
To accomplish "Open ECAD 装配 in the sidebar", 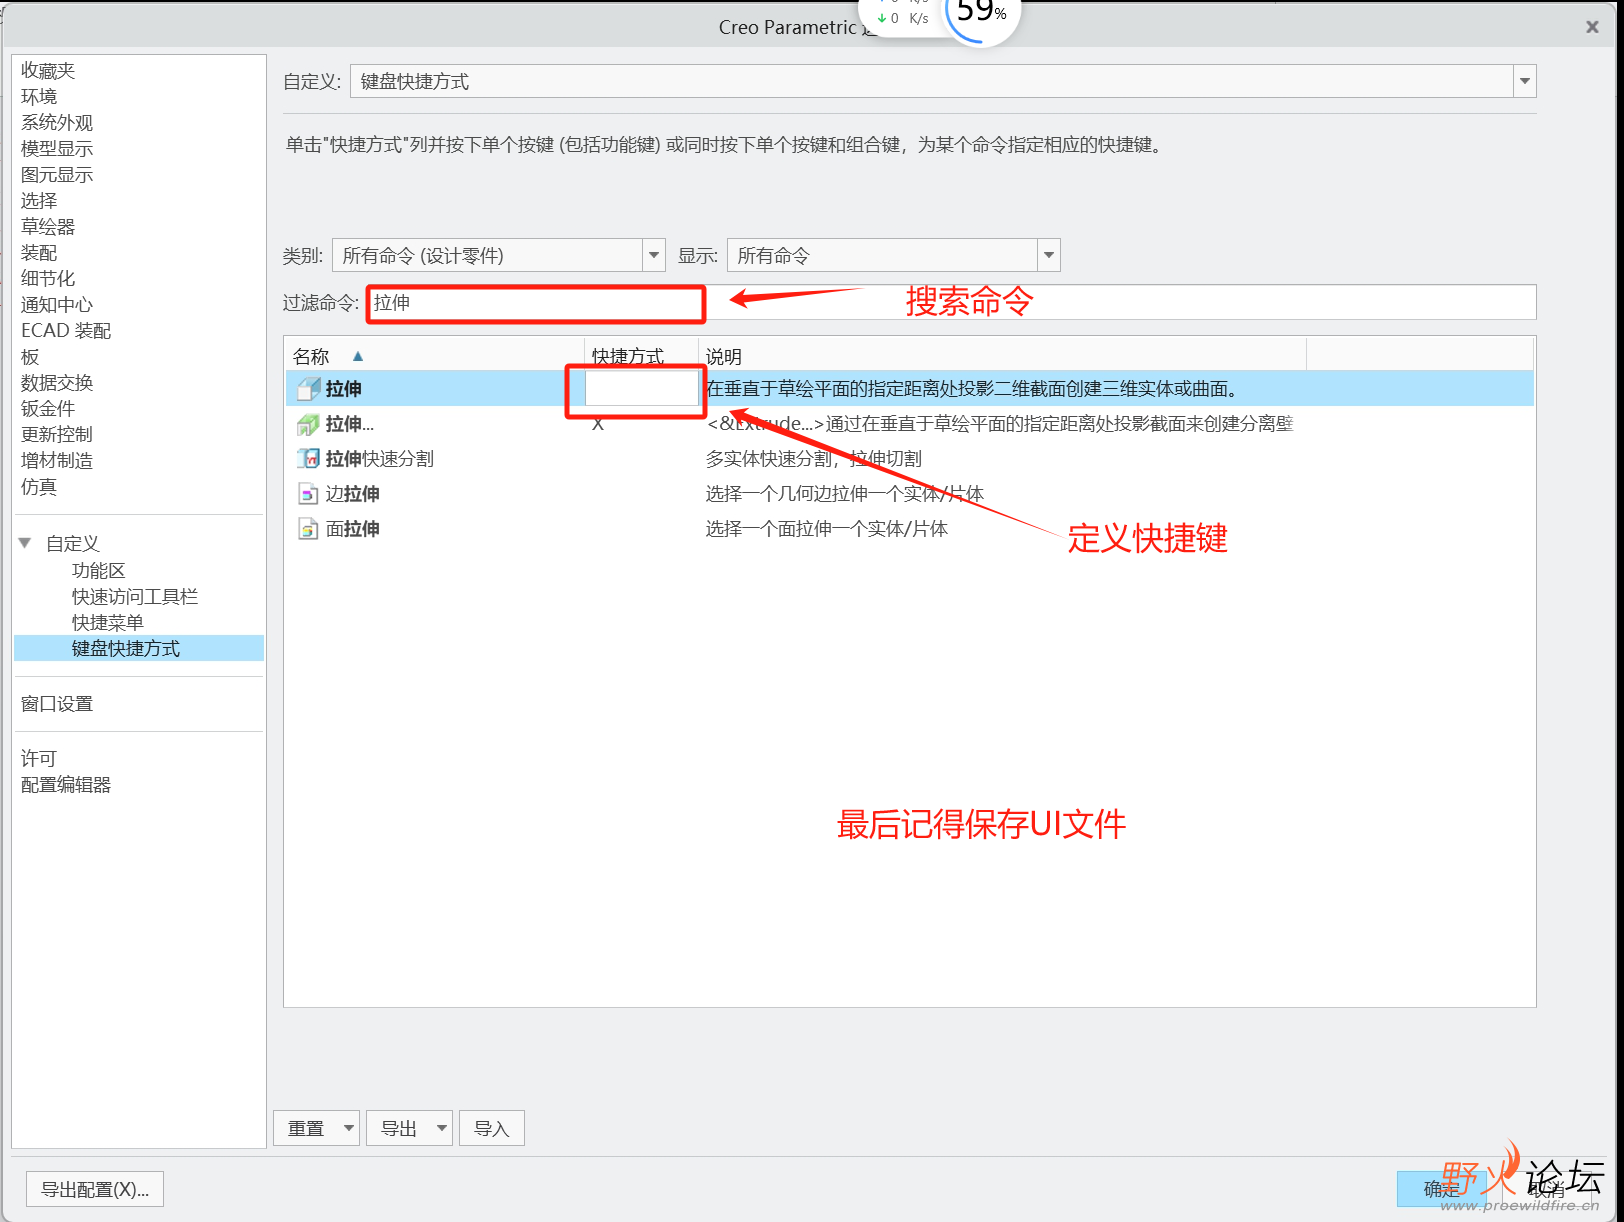I will tap(66, 330).
